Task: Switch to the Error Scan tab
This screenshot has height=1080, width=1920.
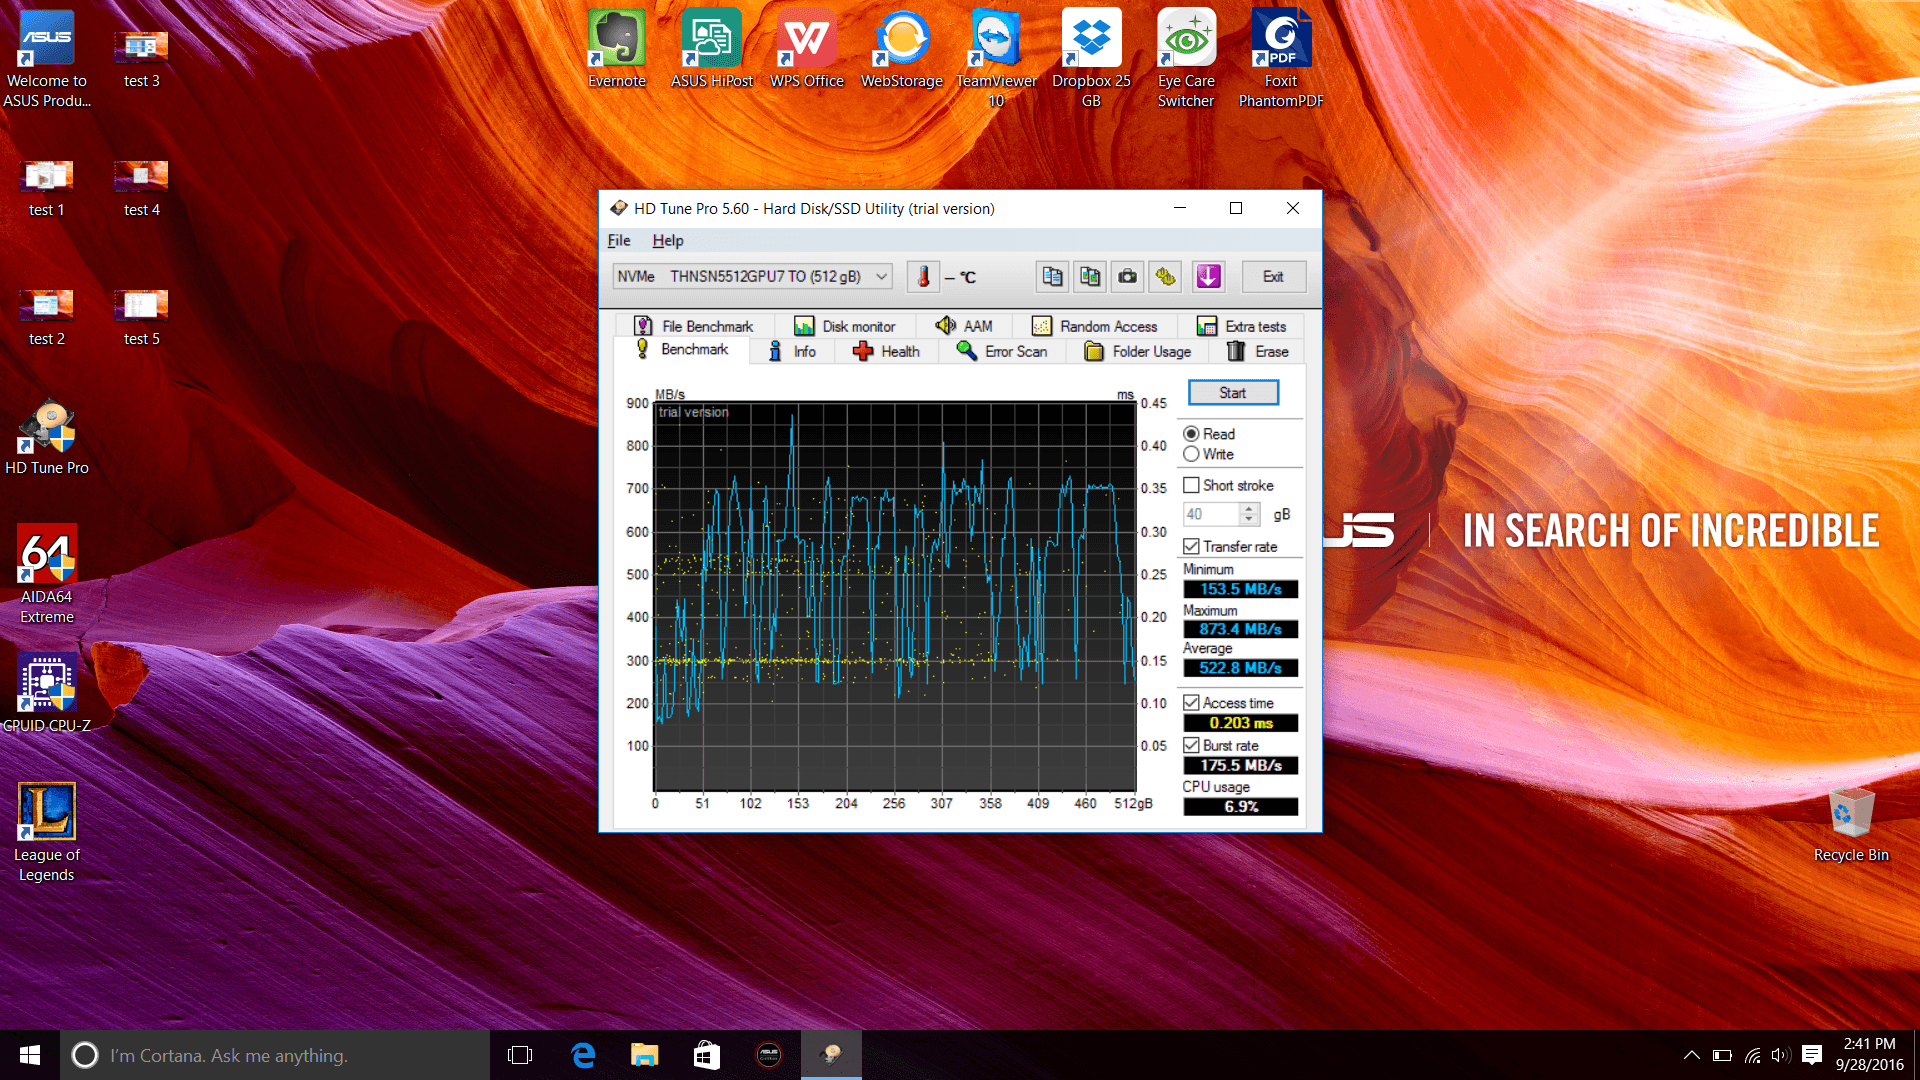Action: 1002,351
